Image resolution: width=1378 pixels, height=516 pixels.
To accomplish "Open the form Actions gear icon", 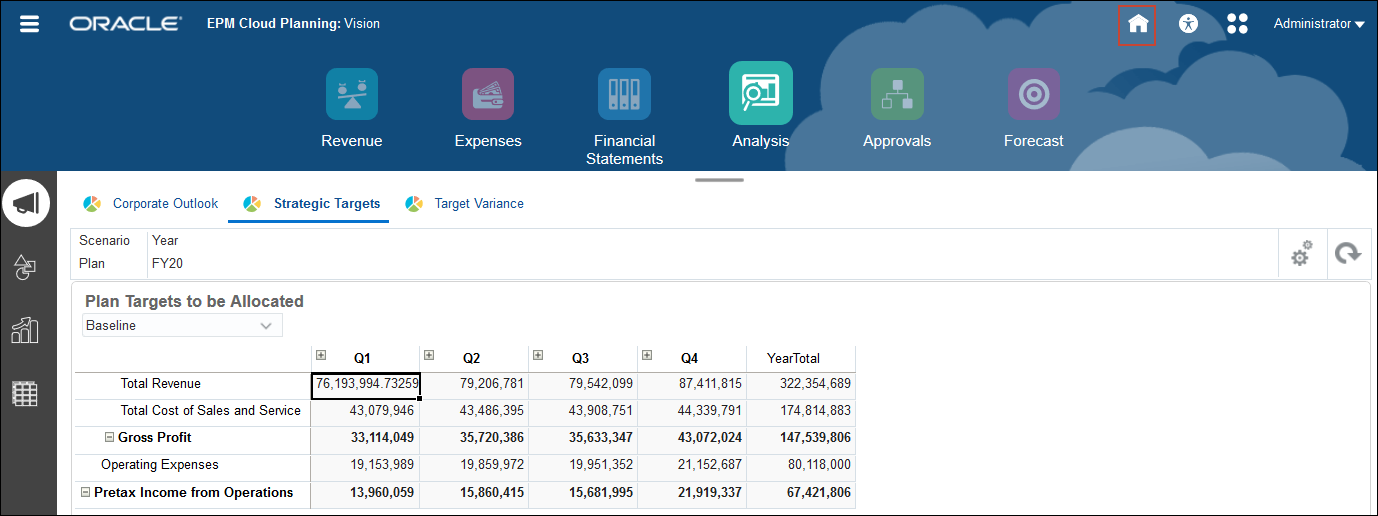I will click(x=1301, y=254).
